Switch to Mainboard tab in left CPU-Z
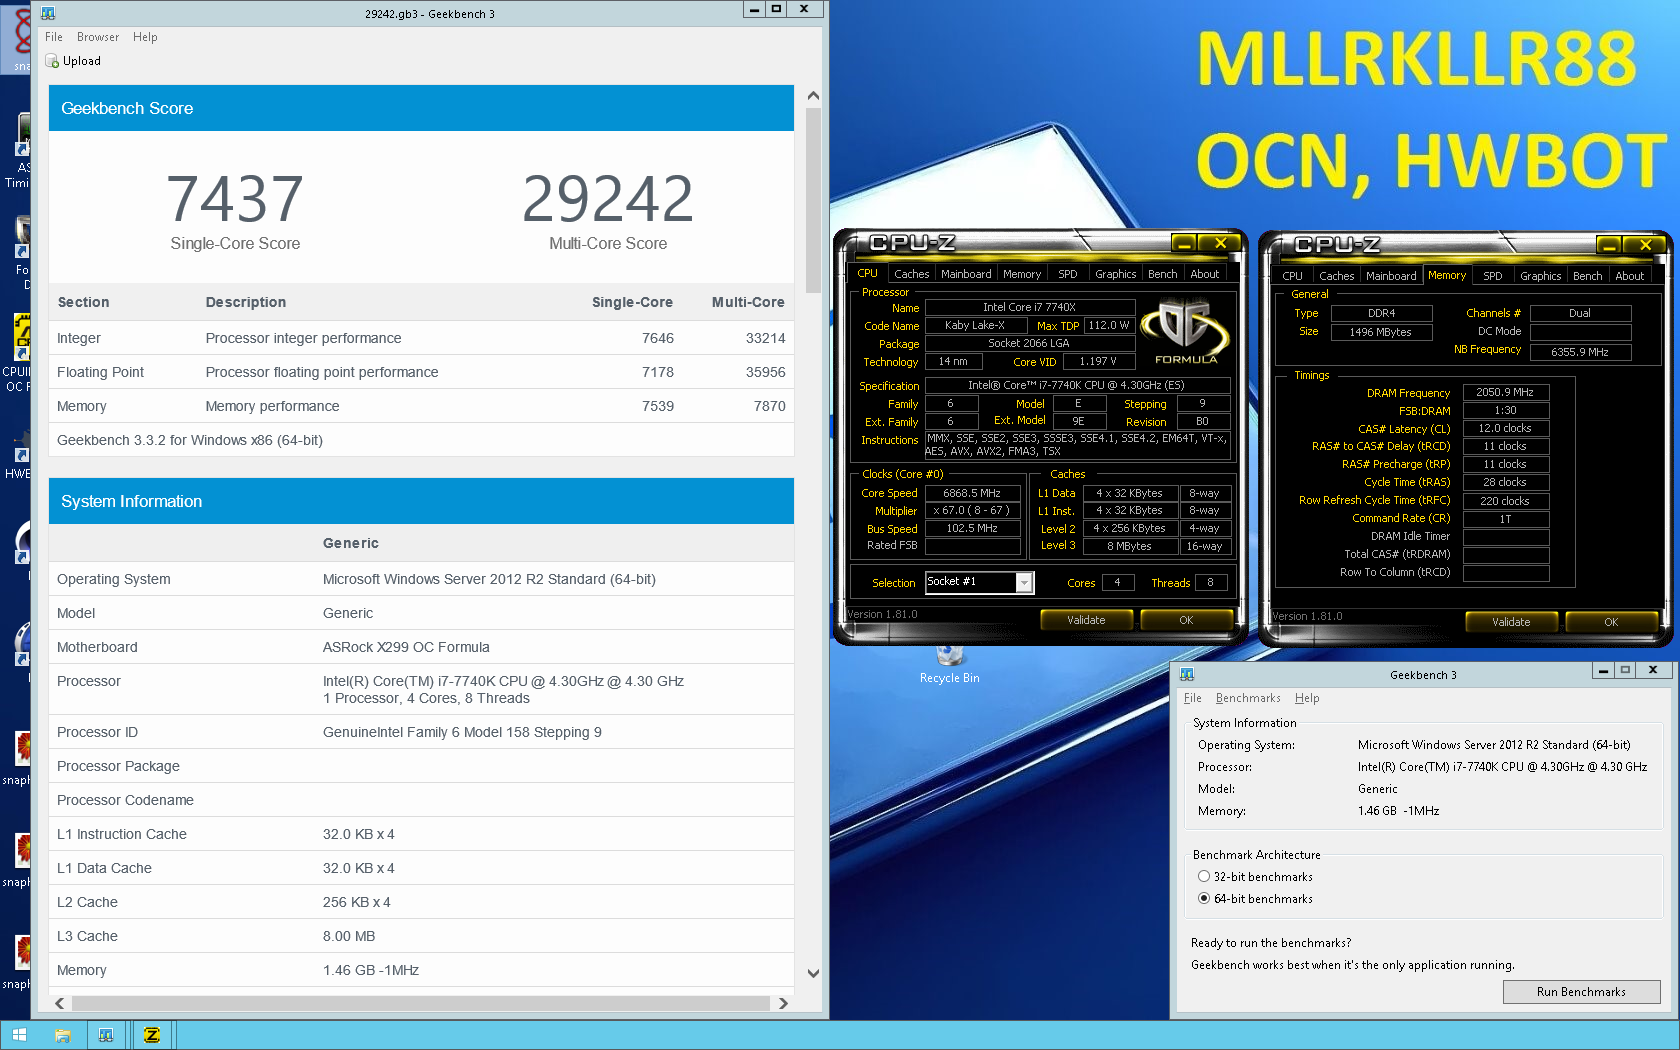This screenshot has height=1050, width=1680. [966, 274]
